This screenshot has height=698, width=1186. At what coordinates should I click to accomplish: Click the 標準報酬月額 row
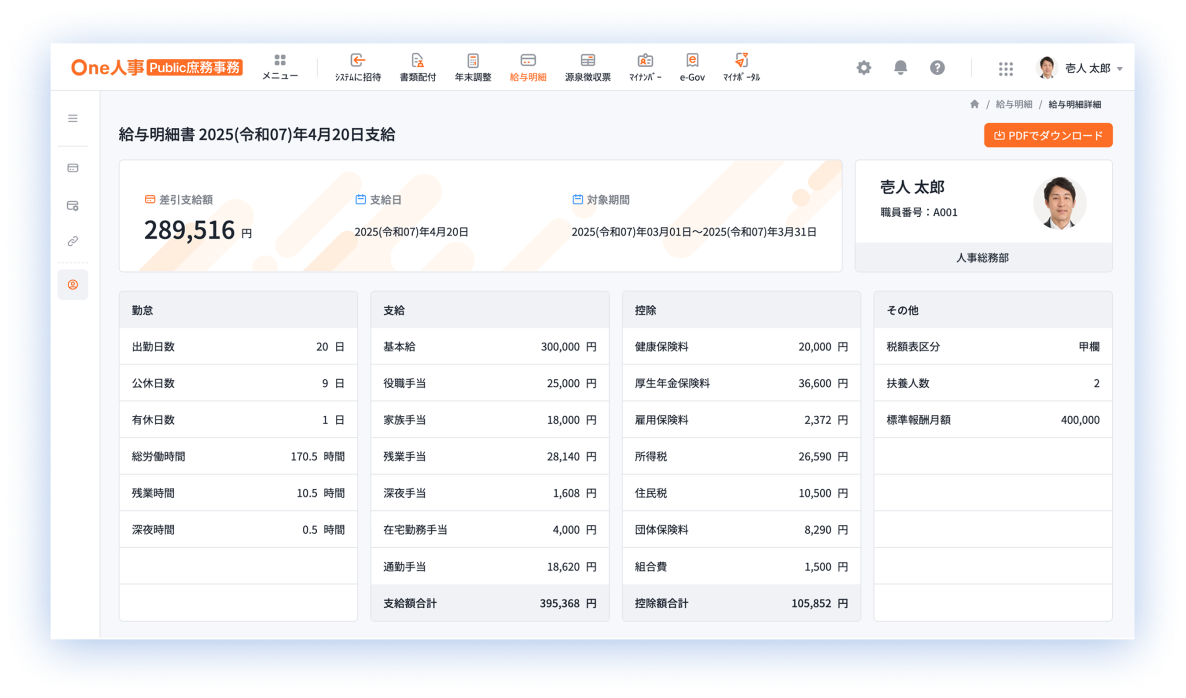(x=993, y=420)
